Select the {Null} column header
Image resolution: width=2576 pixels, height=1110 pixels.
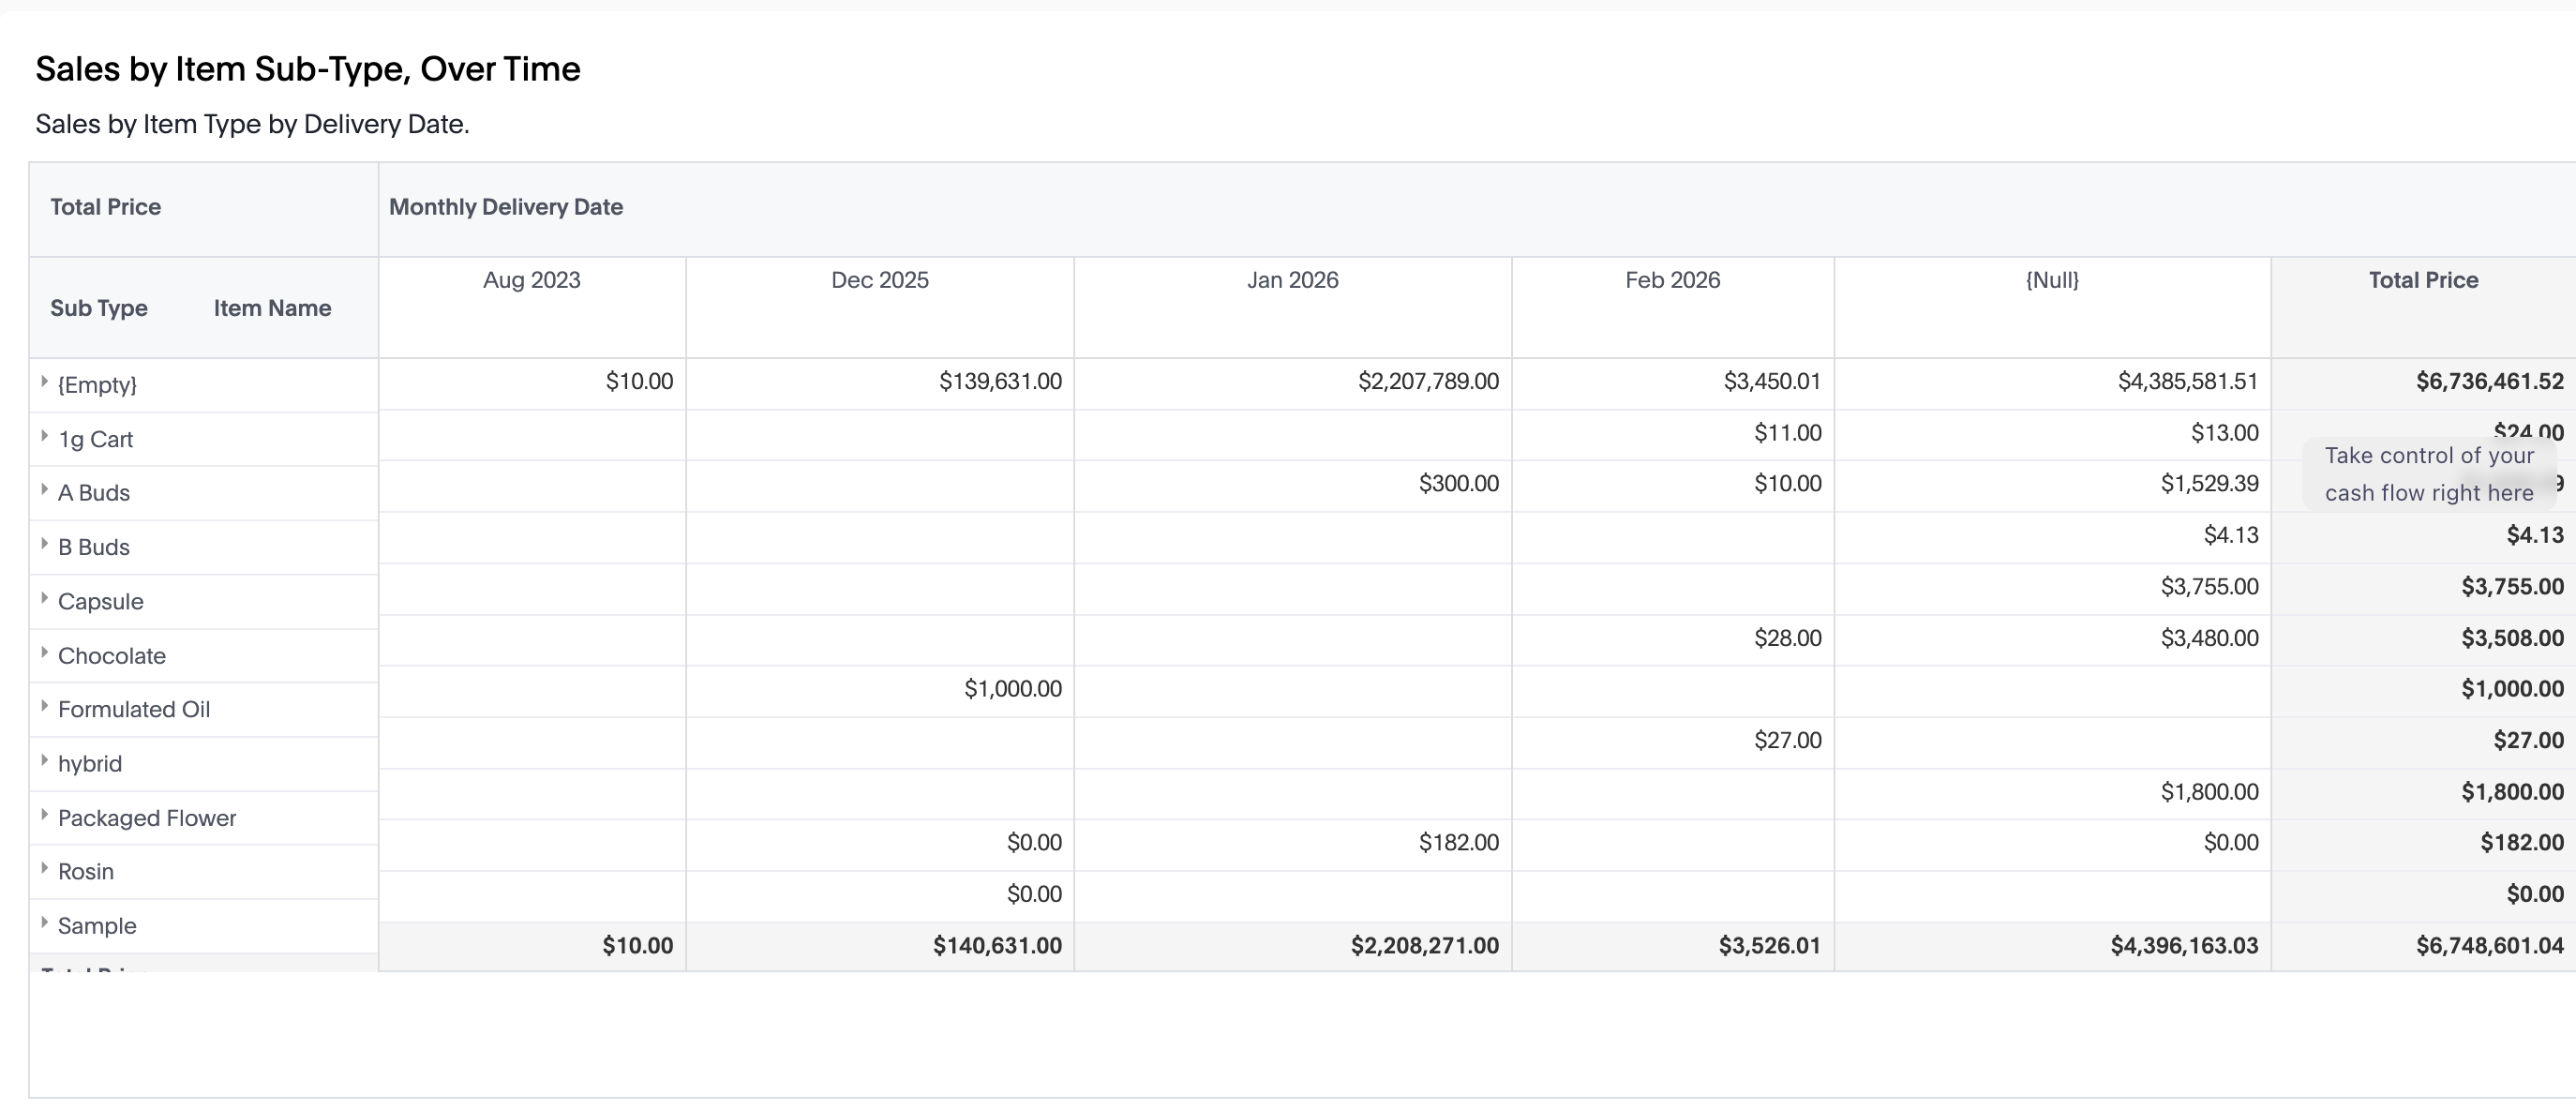coord(2052,280)
